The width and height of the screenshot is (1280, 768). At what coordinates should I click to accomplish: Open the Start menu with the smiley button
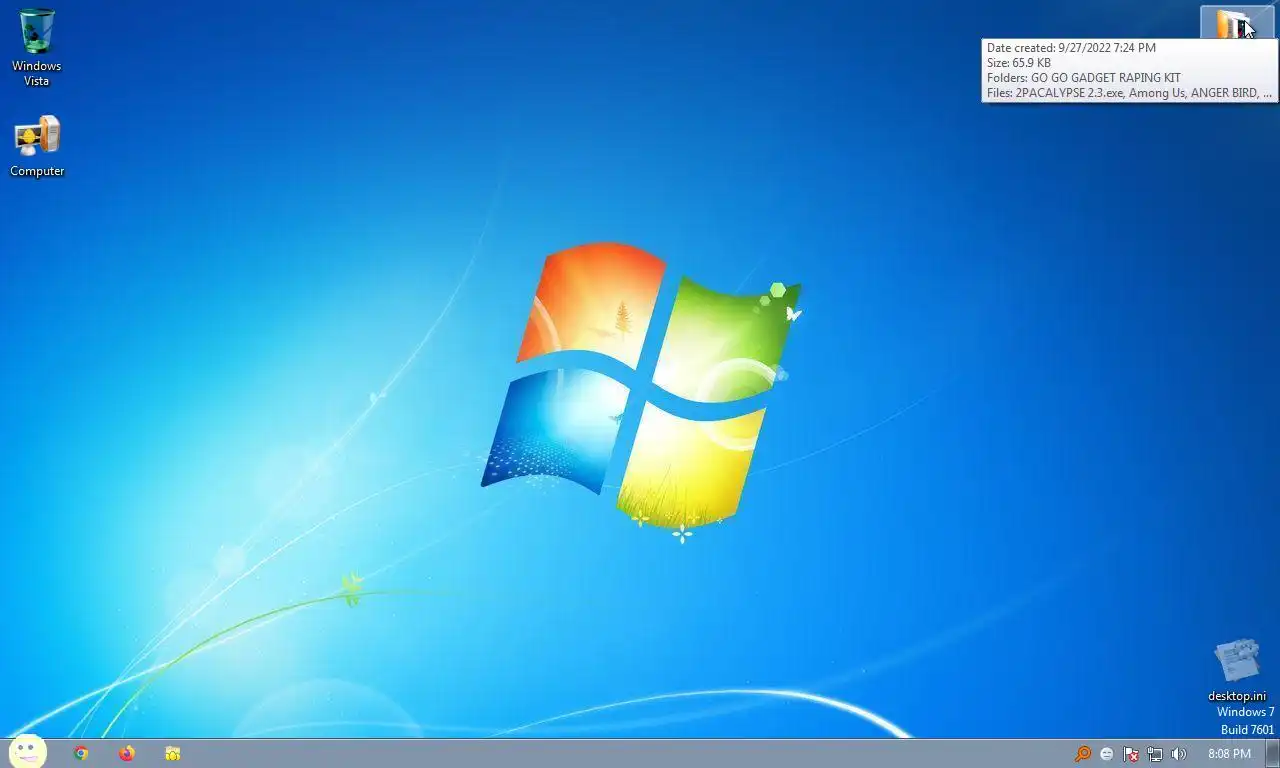pyautogui.click(x=28, y=752)
